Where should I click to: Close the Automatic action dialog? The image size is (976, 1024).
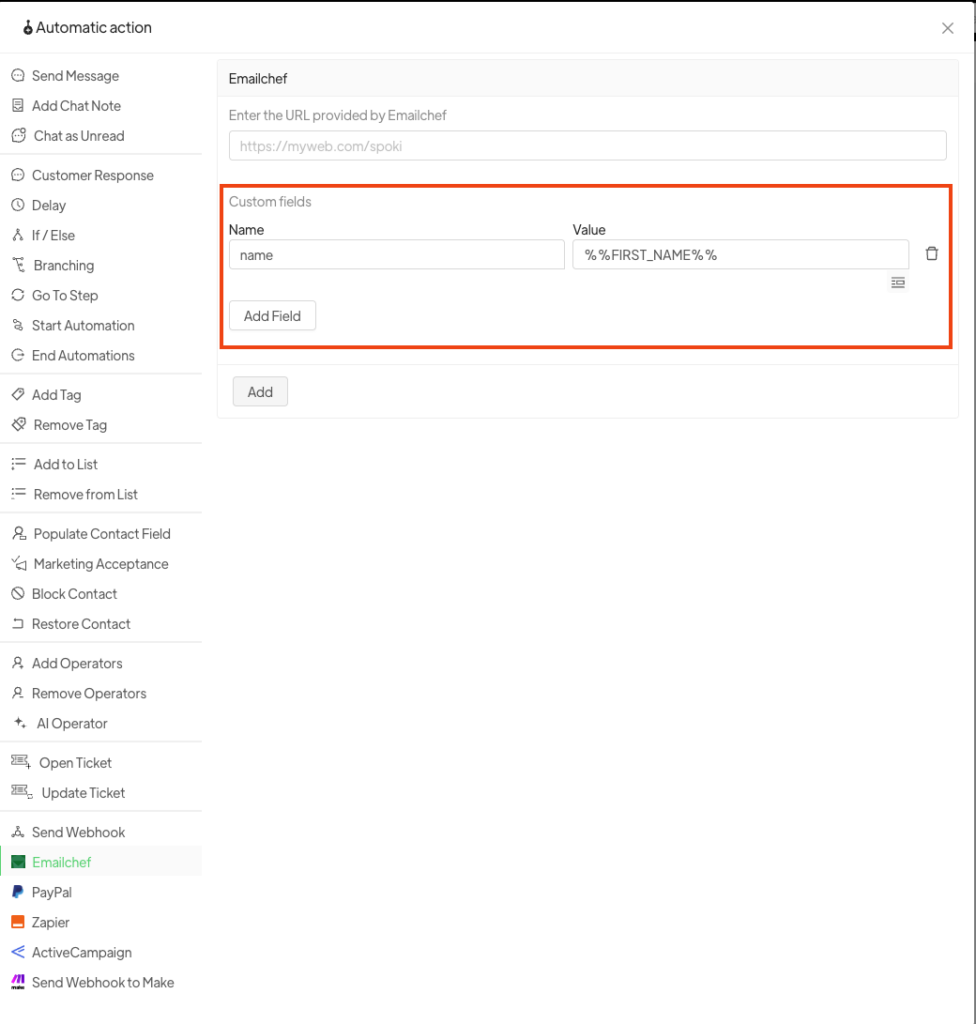[947, 28]
